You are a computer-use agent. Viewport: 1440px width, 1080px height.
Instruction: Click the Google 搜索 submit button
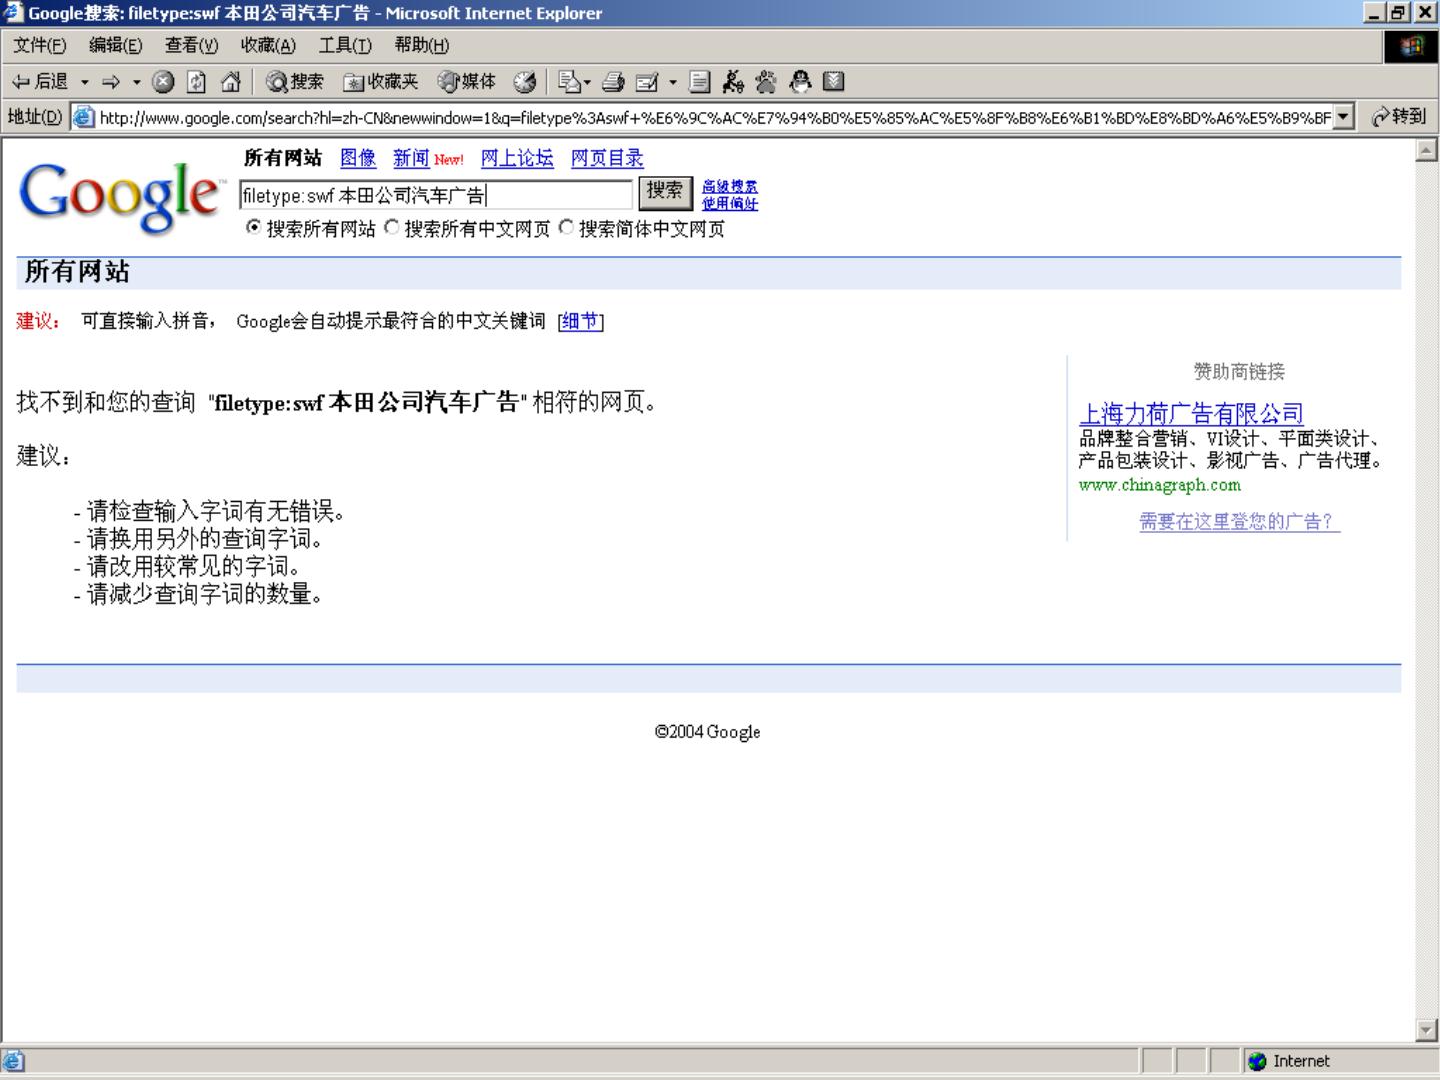click(665, 192)
